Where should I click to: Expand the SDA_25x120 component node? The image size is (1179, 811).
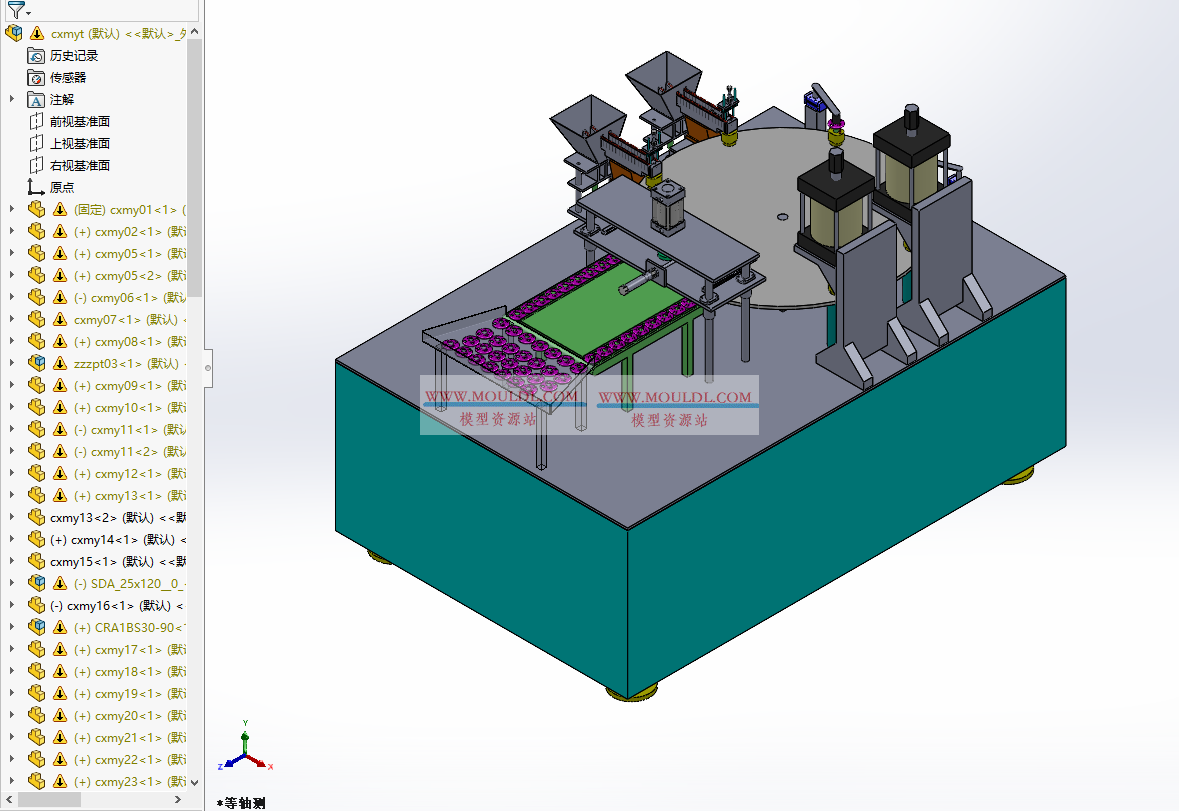(11, 583)
